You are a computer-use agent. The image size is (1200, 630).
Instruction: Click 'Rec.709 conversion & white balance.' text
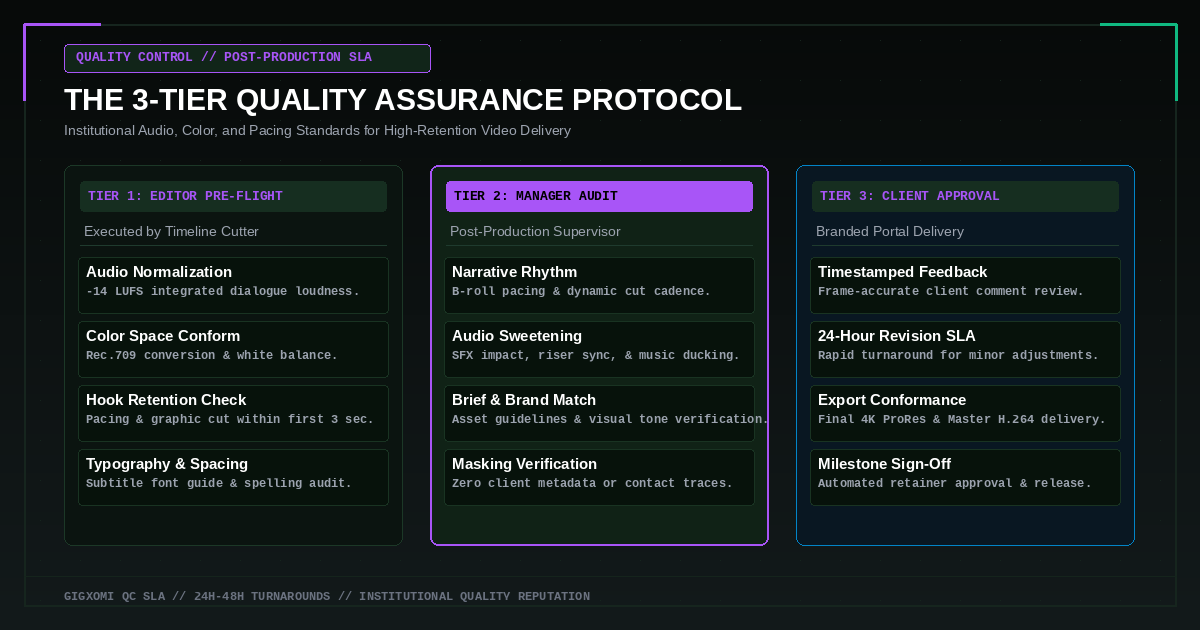(212, 355)
